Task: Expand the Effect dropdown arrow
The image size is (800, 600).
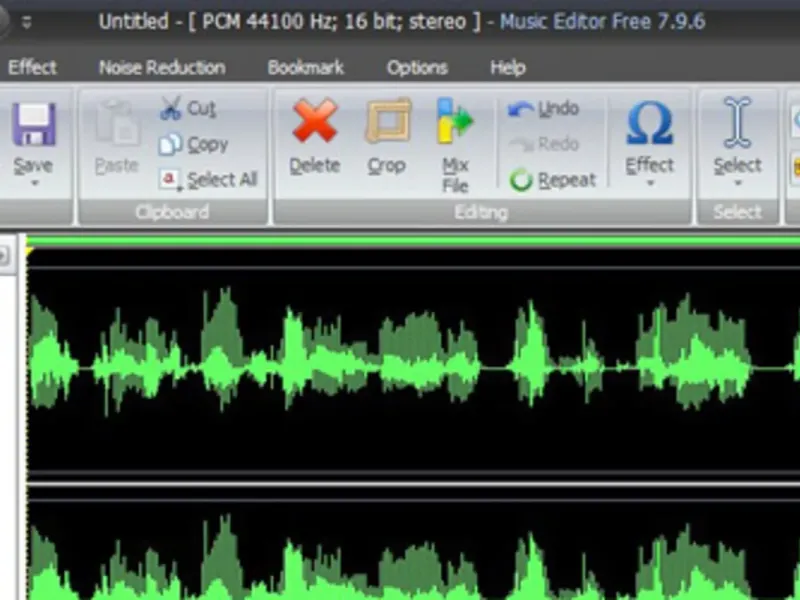Action: tap(650, 183)
